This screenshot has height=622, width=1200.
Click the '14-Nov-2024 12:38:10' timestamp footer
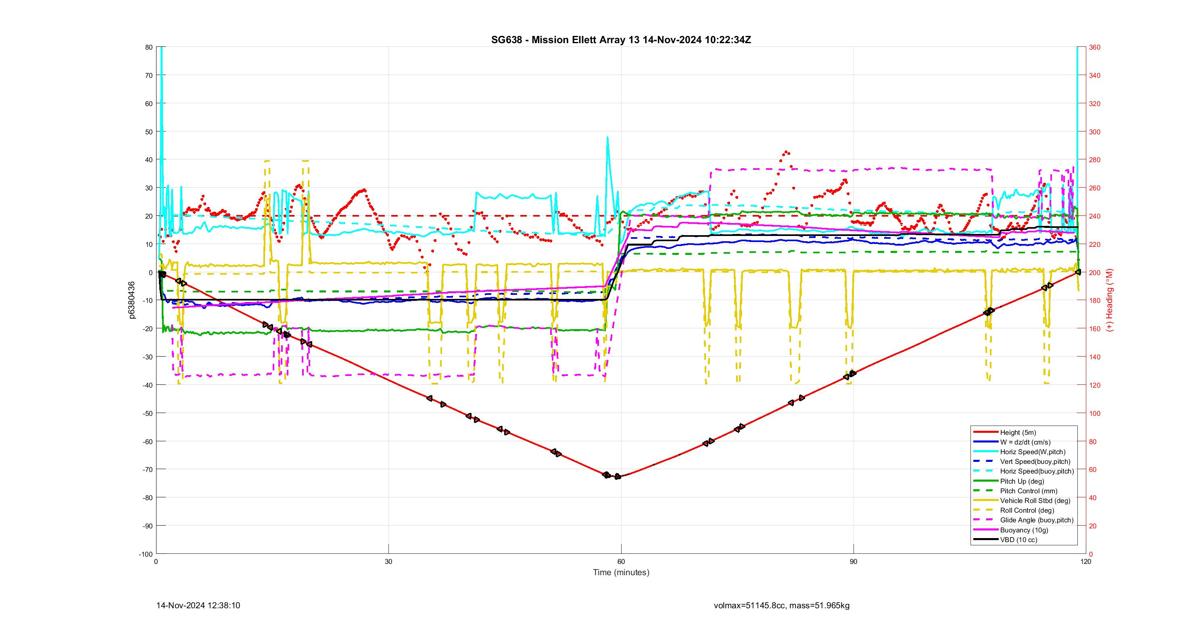[198, 605]
